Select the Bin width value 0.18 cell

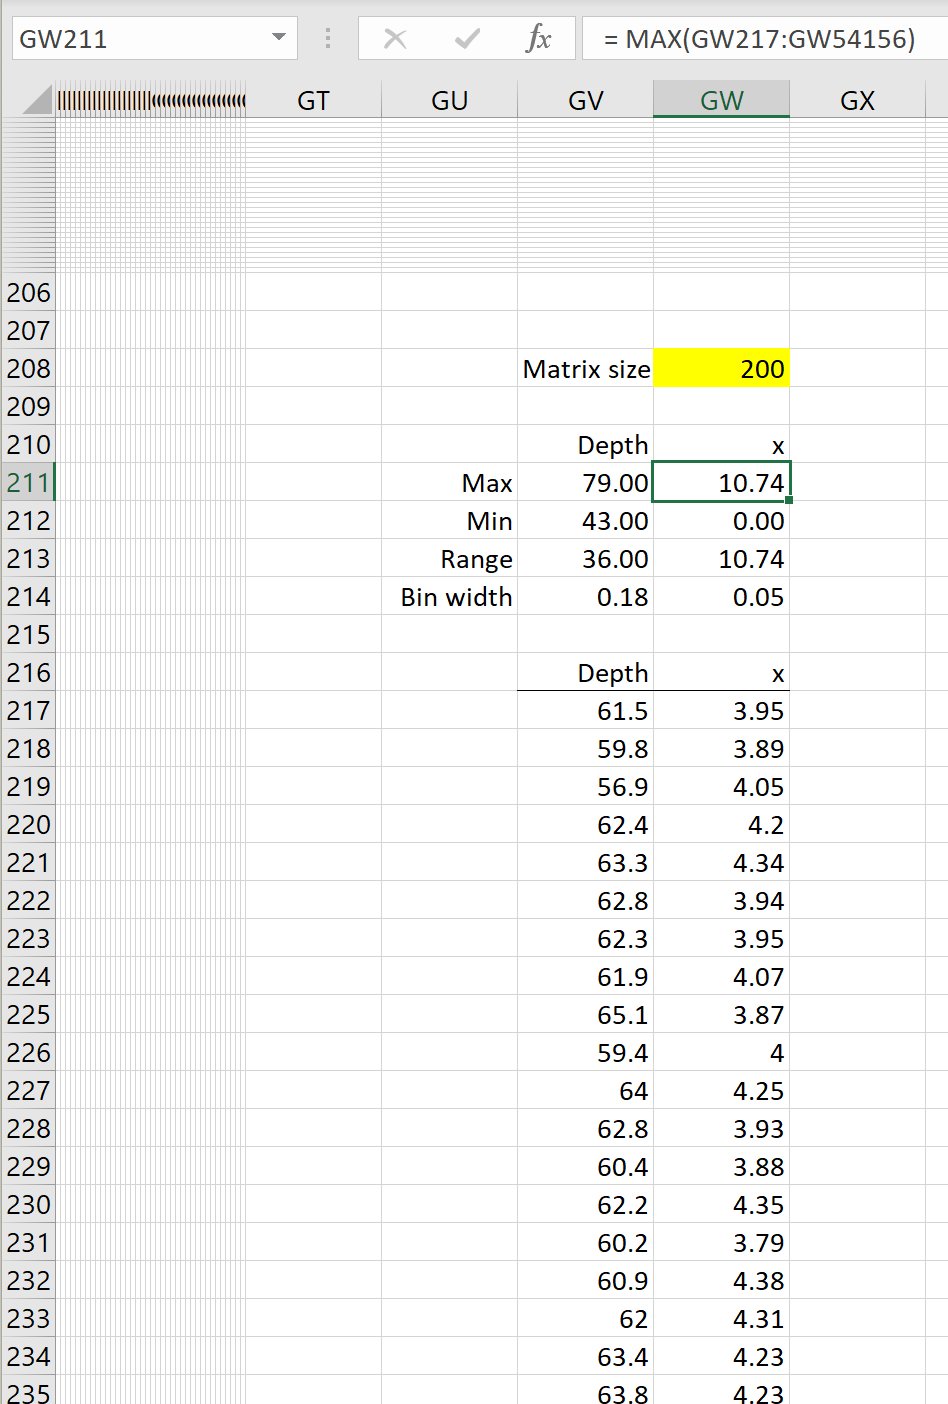[x=585, y=596]
